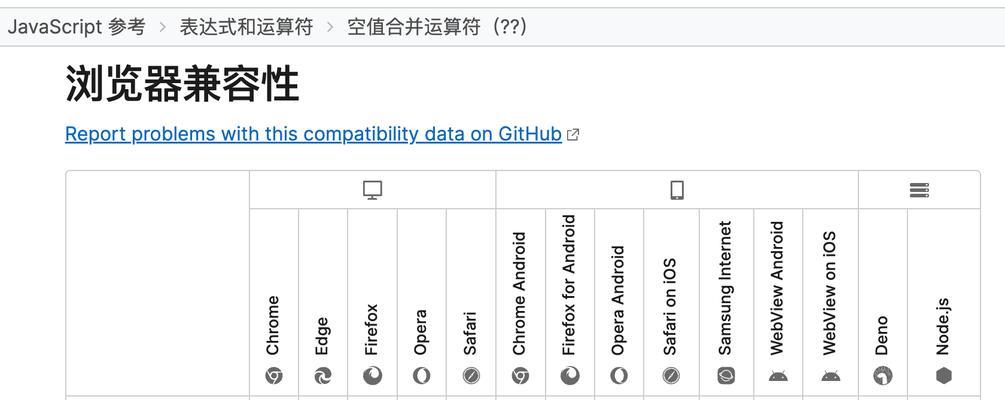The image size is (1005, 400).
Task: Click the desktop monitor platform icon
Action: click(372, 190)
